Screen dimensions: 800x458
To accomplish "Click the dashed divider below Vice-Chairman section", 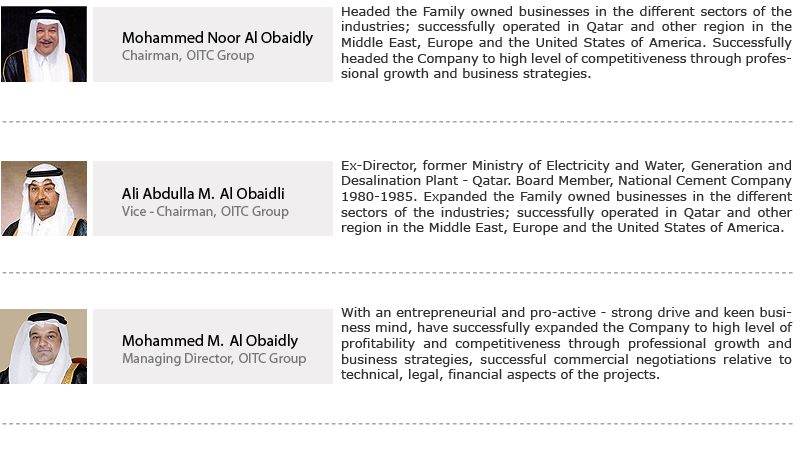I will click(397, 273).
